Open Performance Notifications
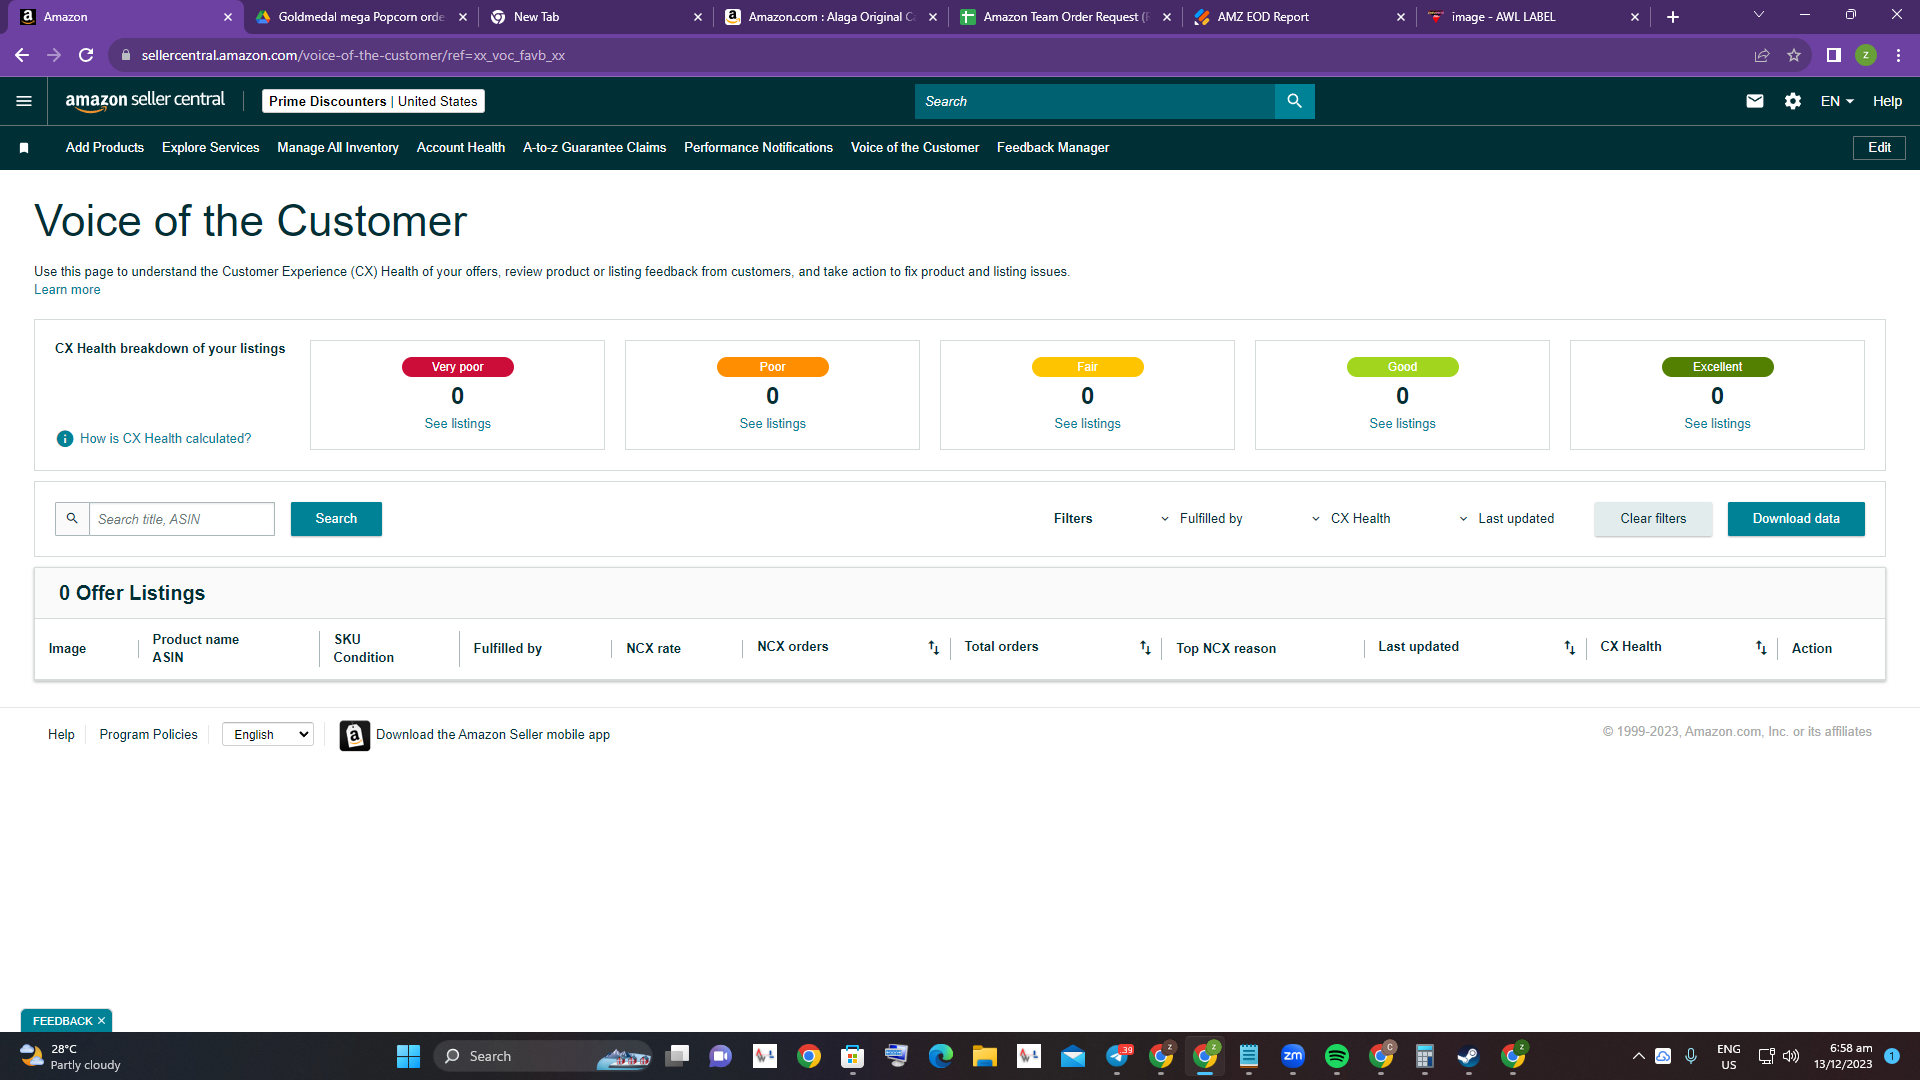1920x1080 pixels. point(758,148)
